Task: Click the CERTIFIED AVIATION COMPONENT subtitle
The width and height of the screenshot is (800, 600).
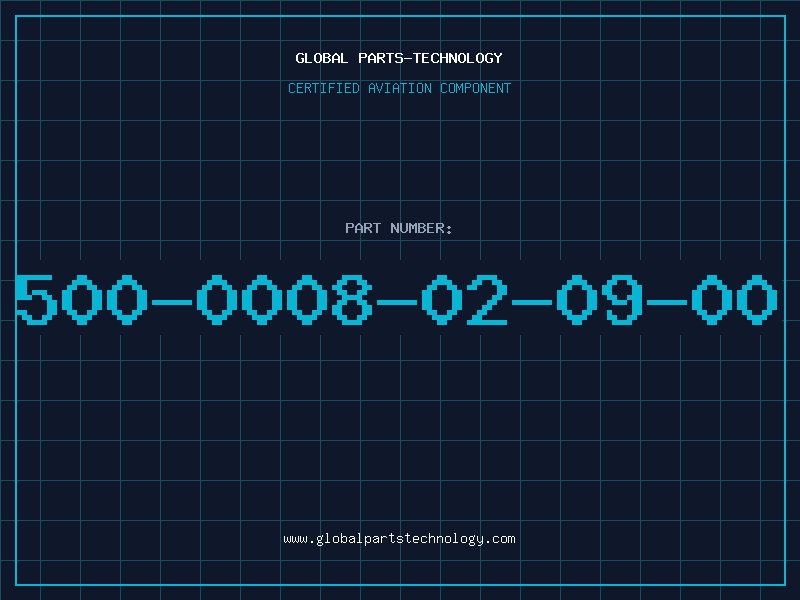Action: [x=399, y=88]
